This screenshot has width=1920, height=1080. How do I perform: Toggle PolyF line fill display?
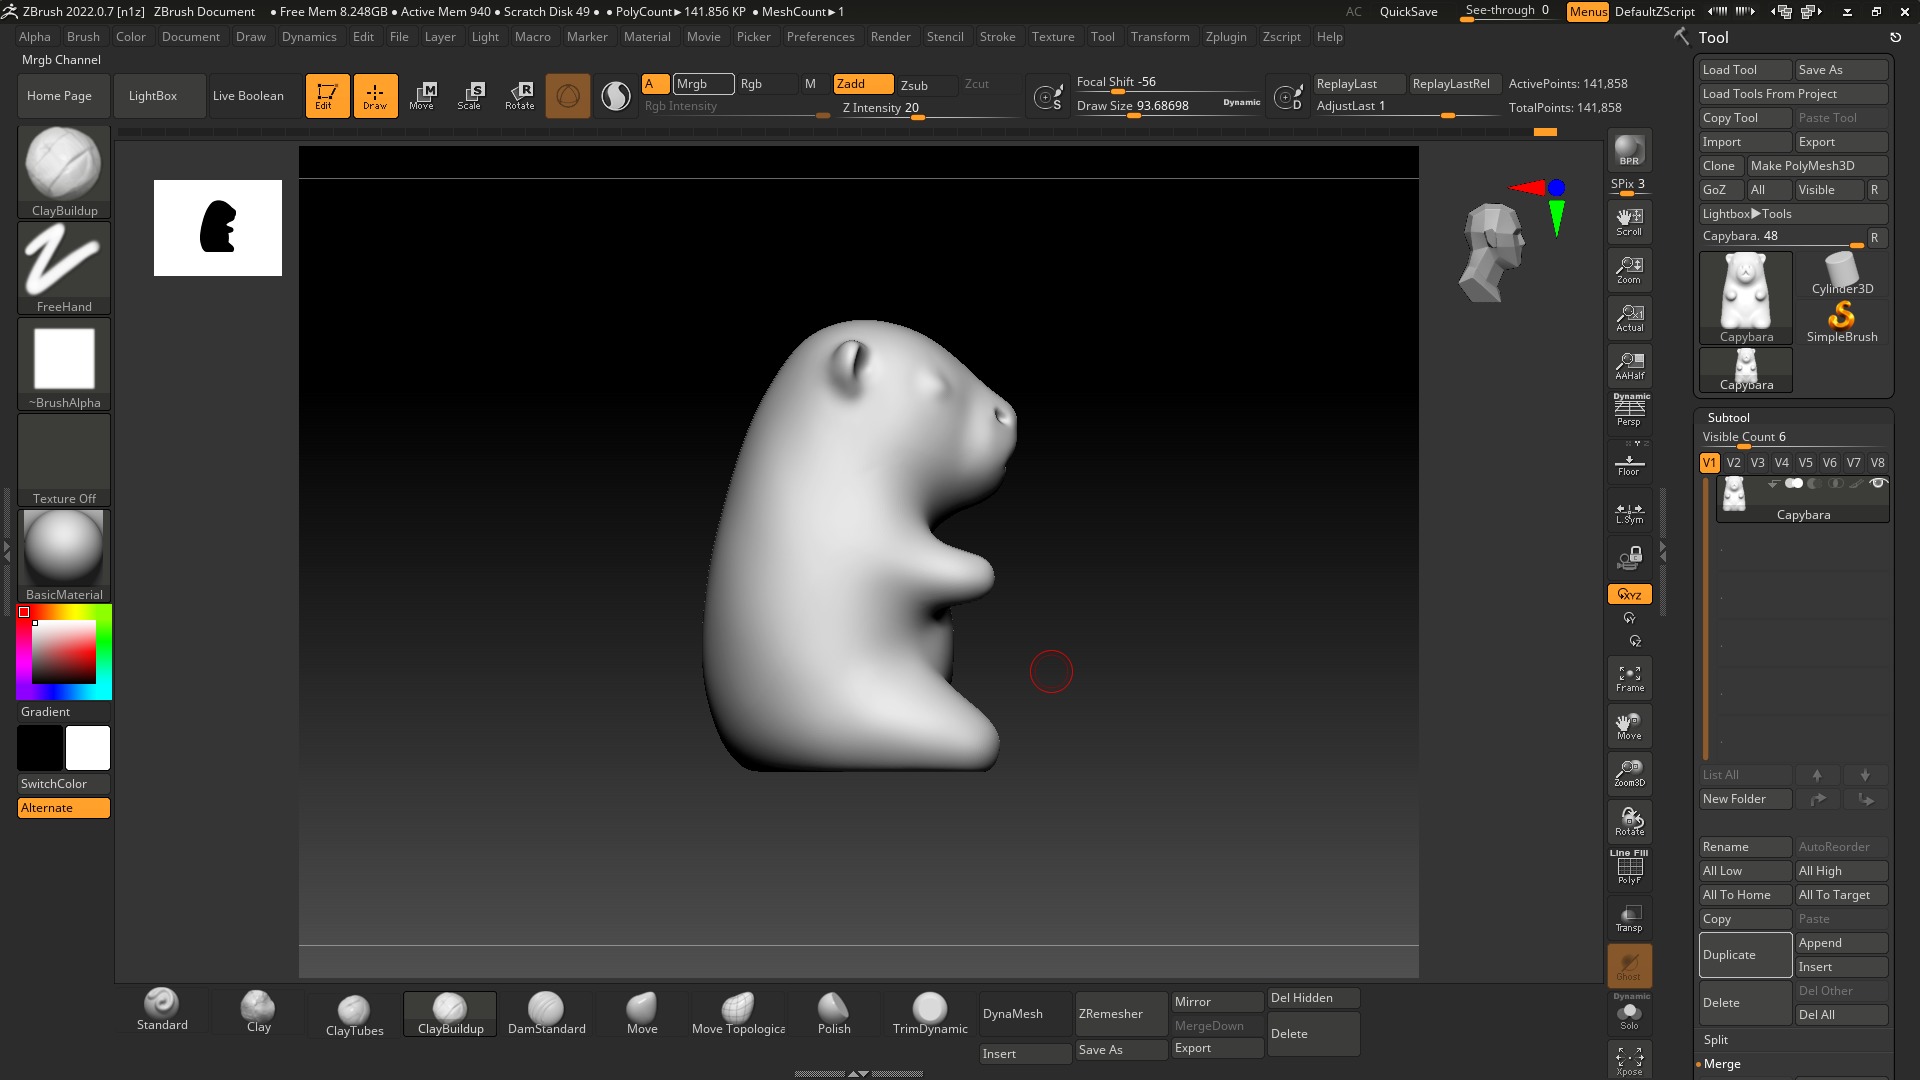click(x=1629, y=867)
